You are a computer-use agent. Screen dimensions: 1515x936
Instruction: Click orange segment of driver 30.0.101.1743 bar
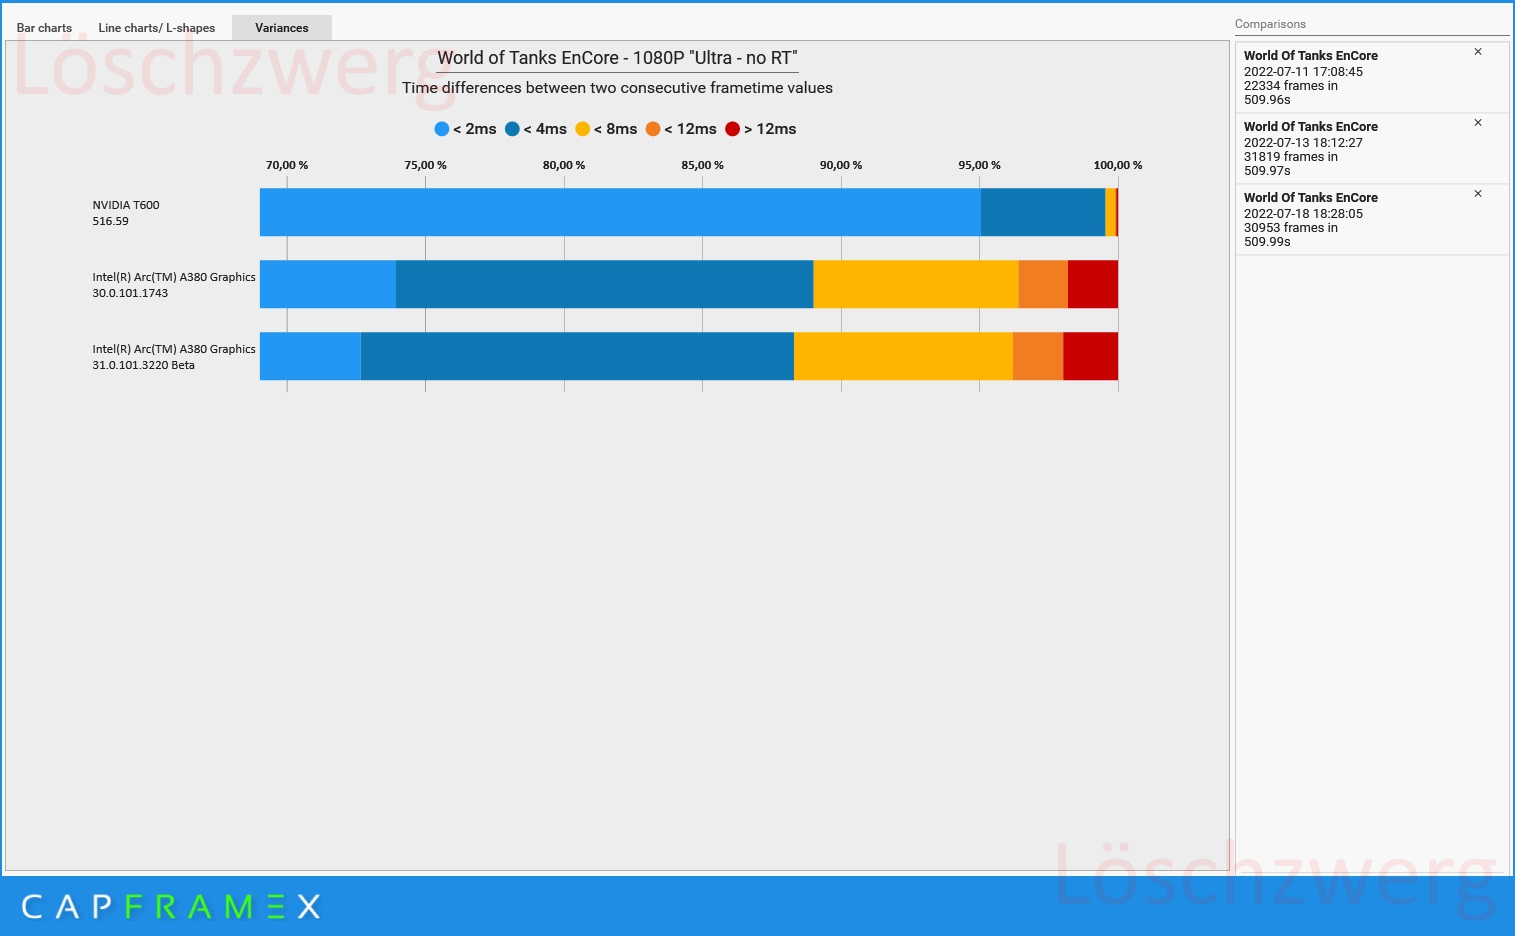1043,284
